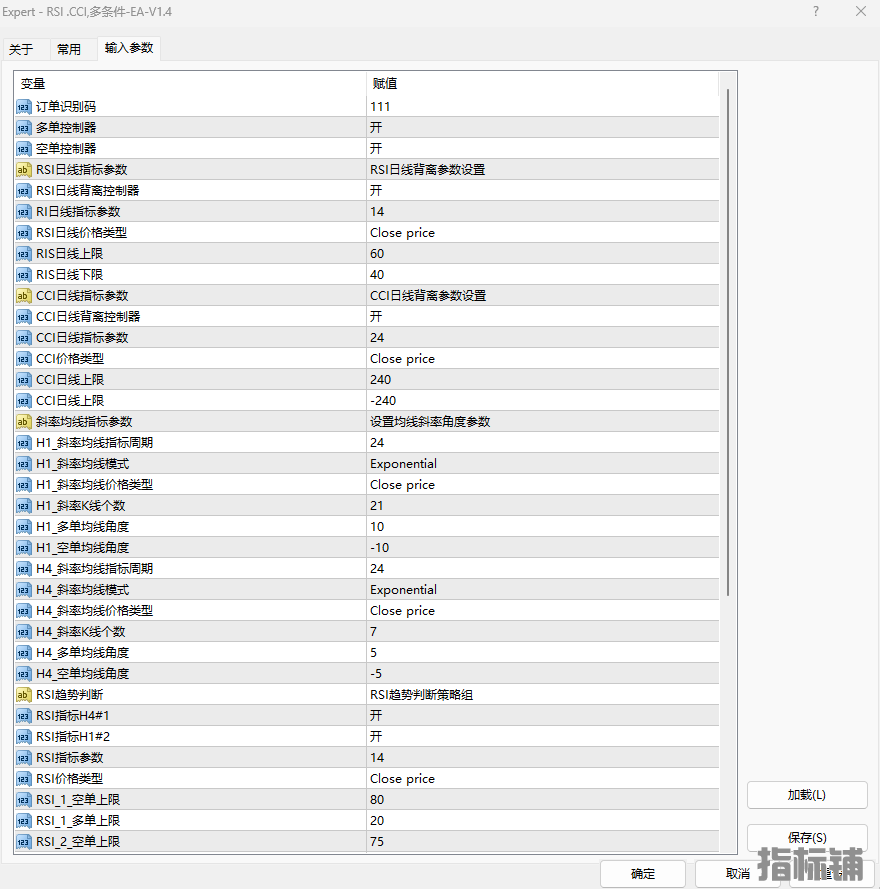The width and height of the screenshot is (880, 889).
Task: Select the 设置均线斜率角度参数 value cell
Action: point(543,421)
